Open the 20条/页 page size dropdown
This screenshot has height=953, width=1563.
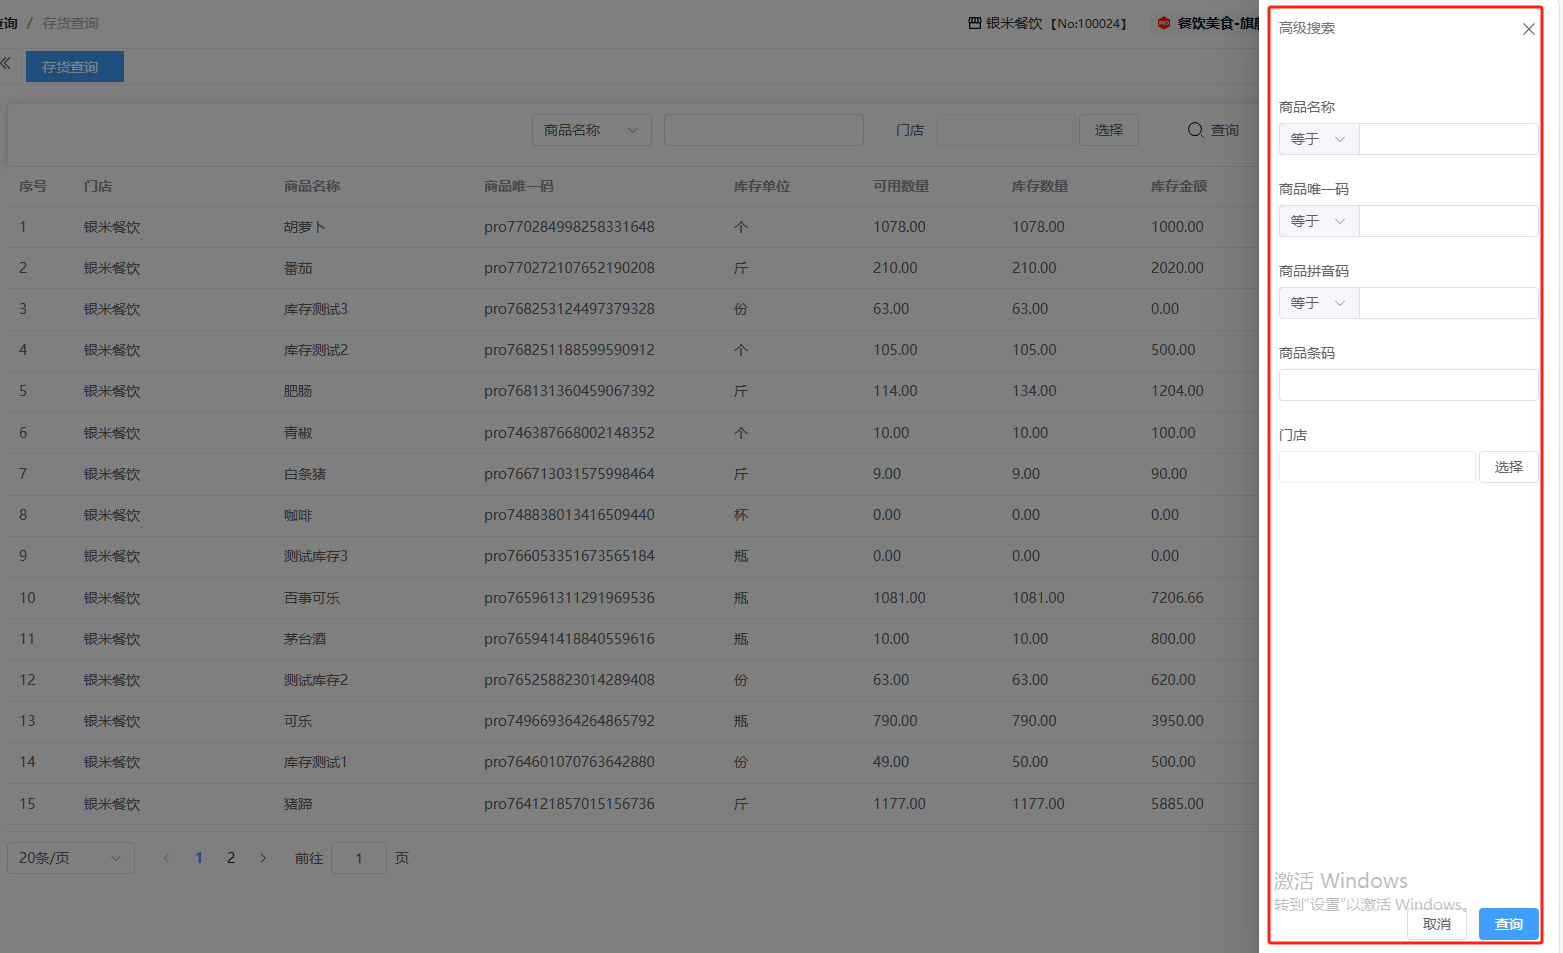pyautogui.click(x=71, y=858)
